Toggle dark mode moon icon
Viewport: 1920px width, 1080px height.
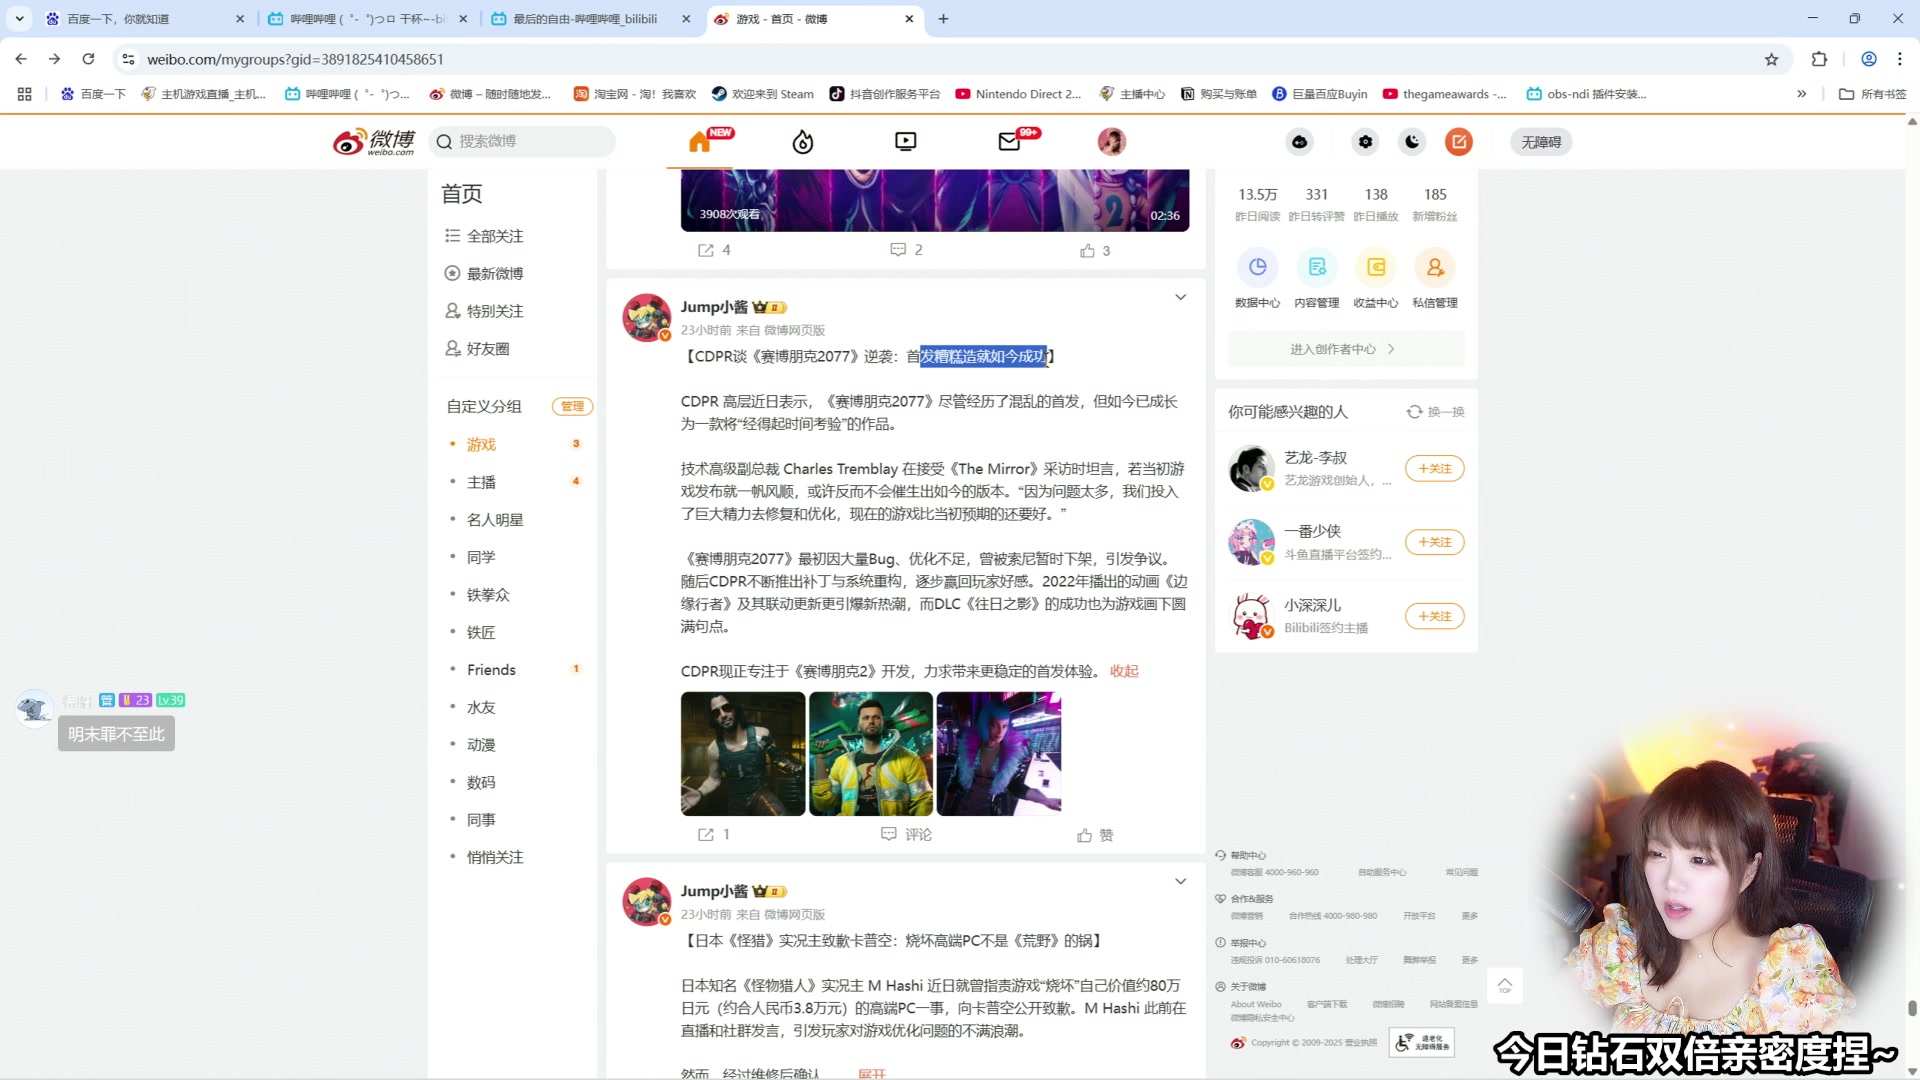point(1412,142)
